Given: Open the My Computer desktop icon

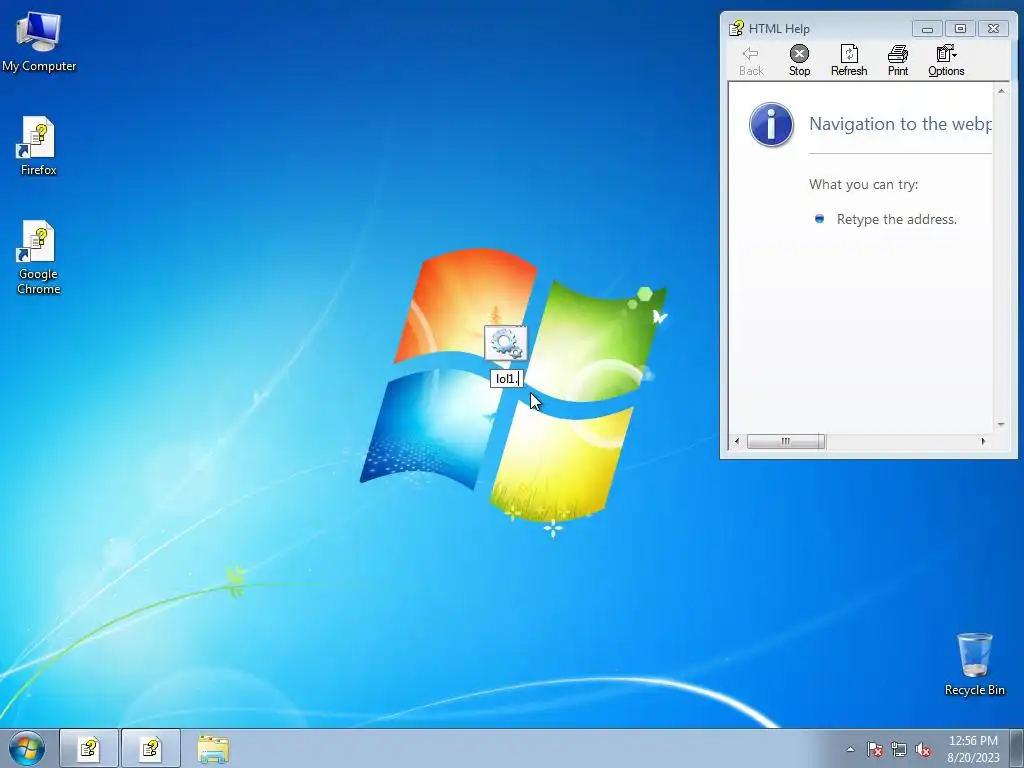Looking at the screenshot, I should [39, 42].
